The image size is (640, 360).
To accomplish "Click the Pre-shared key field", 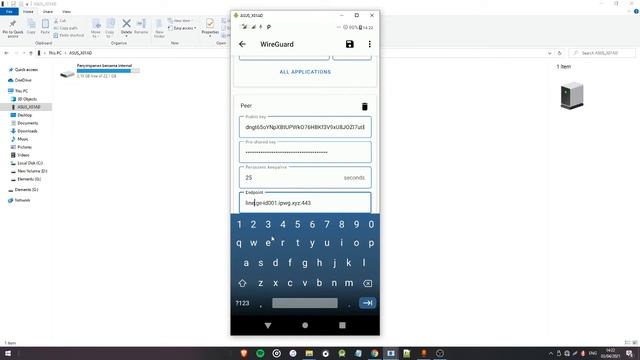I will 305,152.
